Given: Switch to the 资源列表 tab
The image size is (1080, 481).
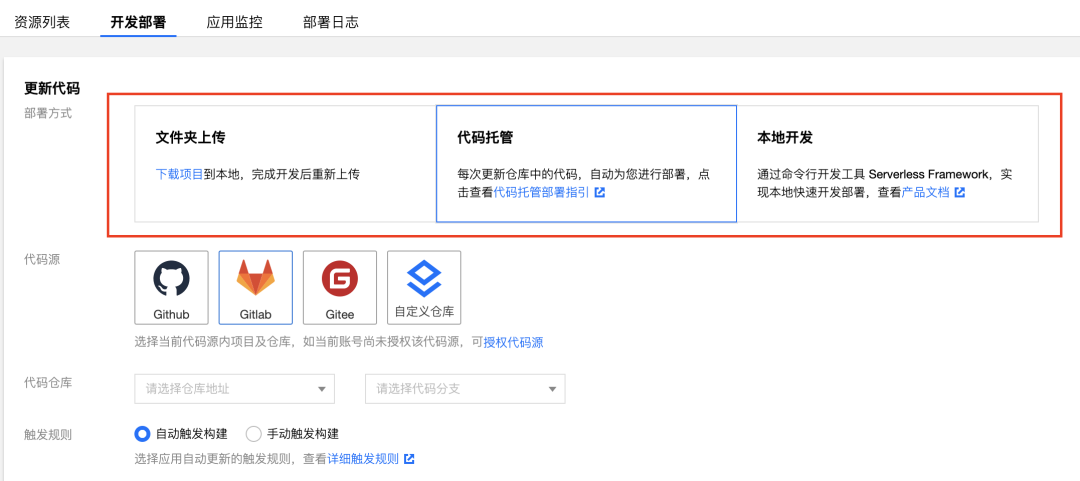Looking at the screenshot, I should 42,21.
